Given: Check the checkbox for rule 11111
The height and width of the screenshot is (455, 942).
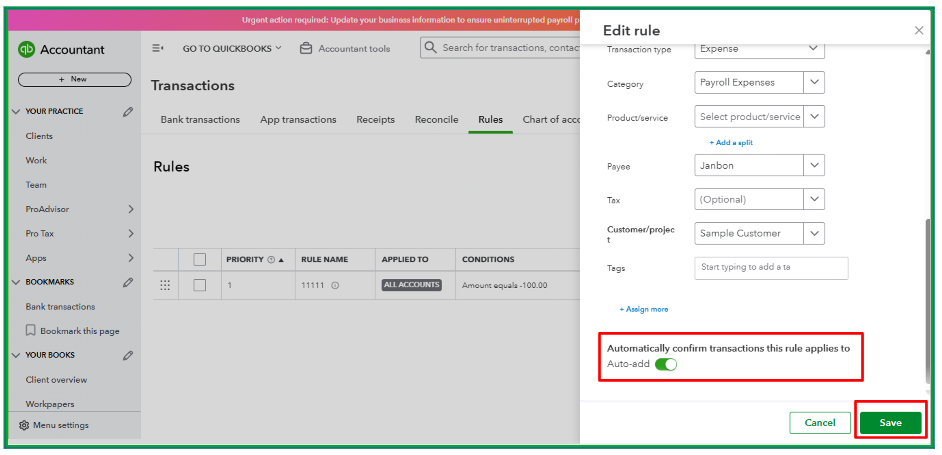Looking at the screenshot, I should [199, 286].
